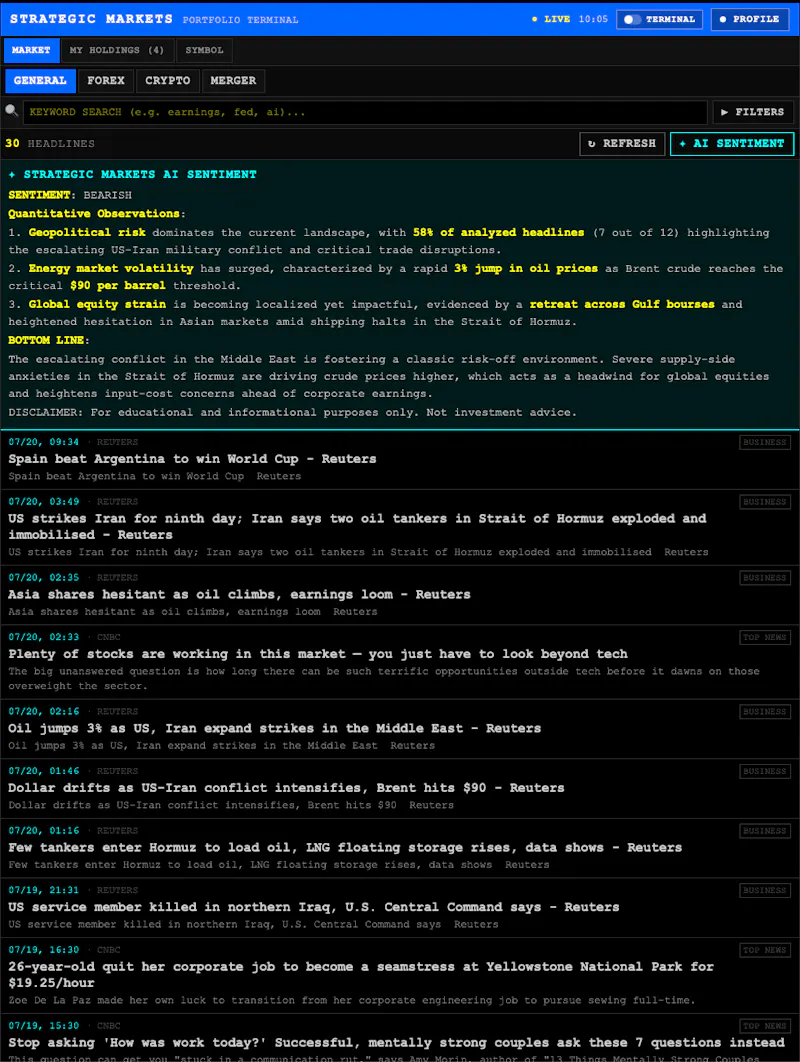Click the '07/20, 02:33' CNBC timestamp
This screenshot has height=1062, width=800.
[43, 637]
